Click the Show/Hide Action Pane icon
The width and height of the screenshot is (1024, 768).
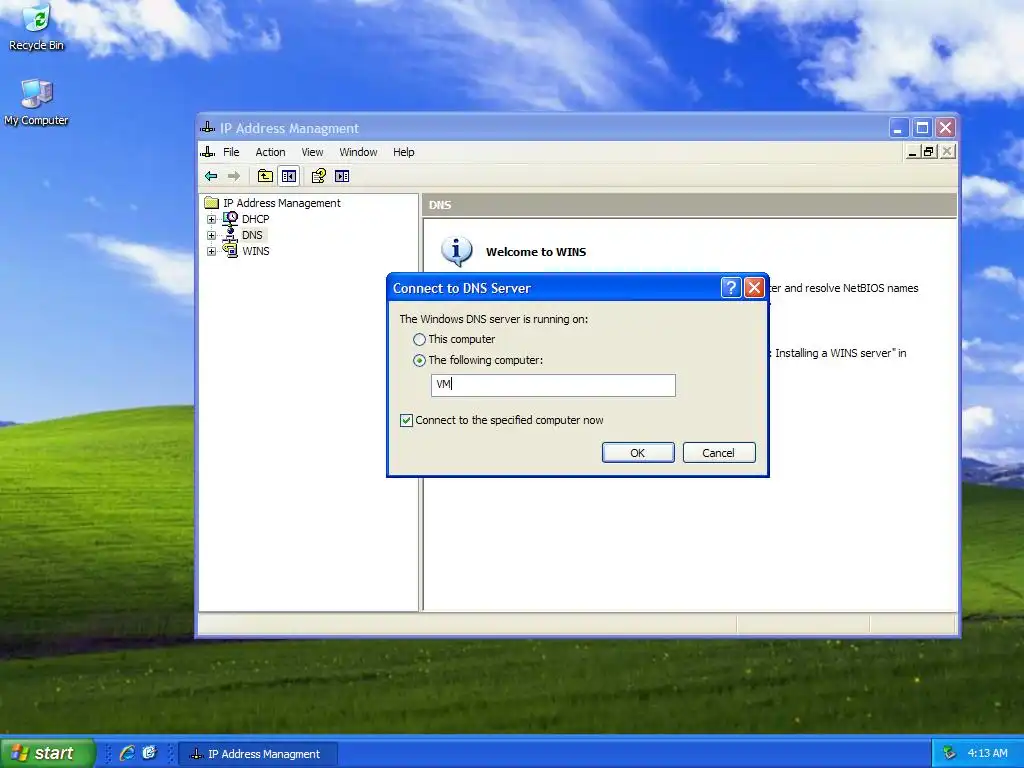click(342, 176)
